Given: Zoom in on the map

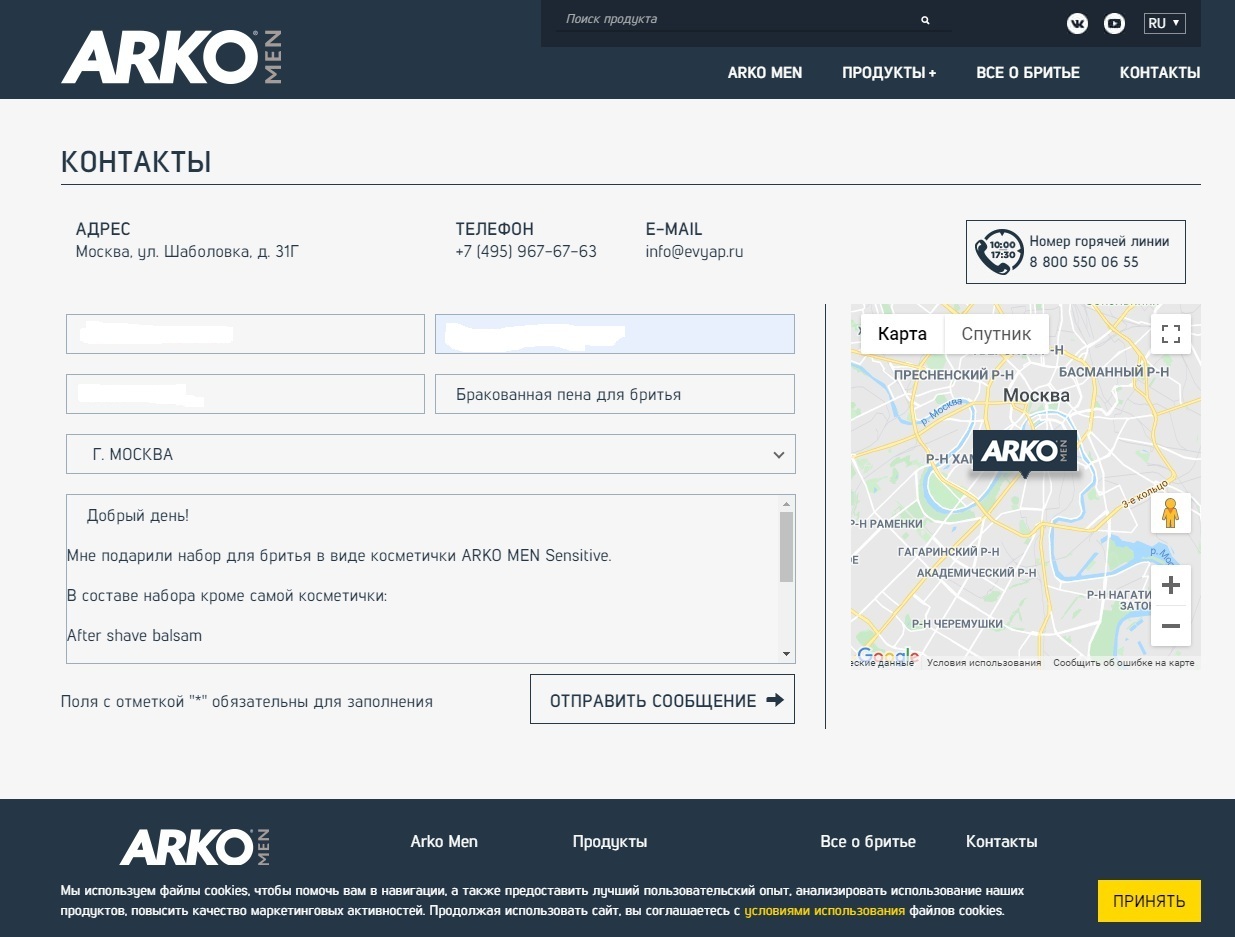Looking at the screenshot, I should tap(1170, 585).
